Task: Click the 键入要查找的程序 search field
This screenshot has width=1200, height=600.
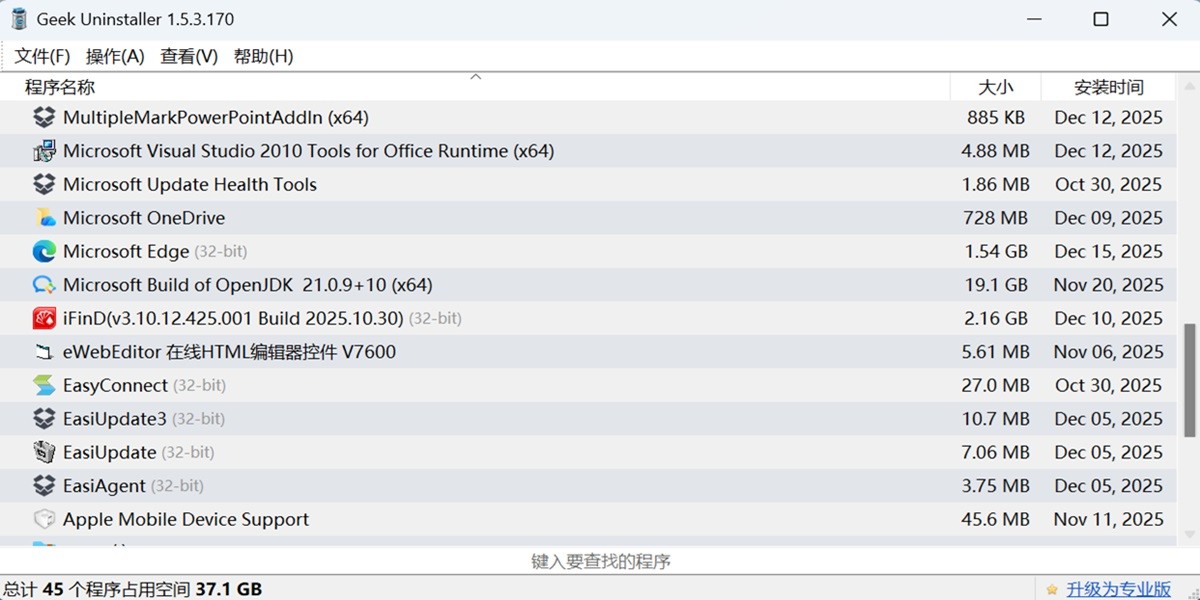Action: pos(600,561)
